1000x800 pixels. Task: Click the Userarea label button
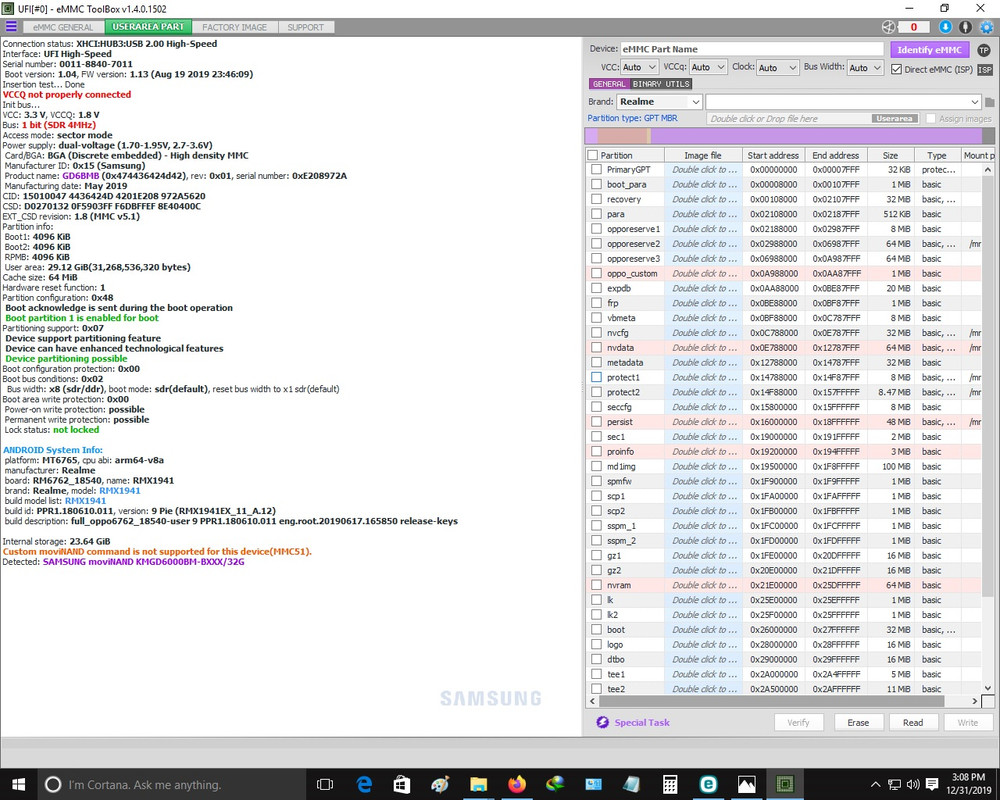coord(894,119)
